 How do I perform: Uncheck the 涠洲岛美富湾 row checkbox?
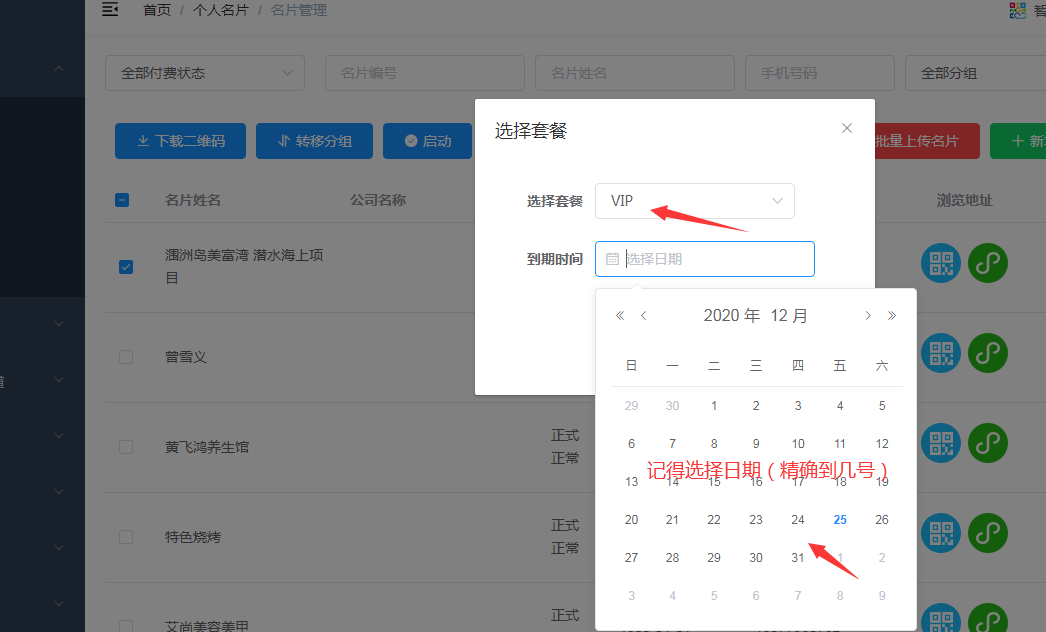coord(126,267)
